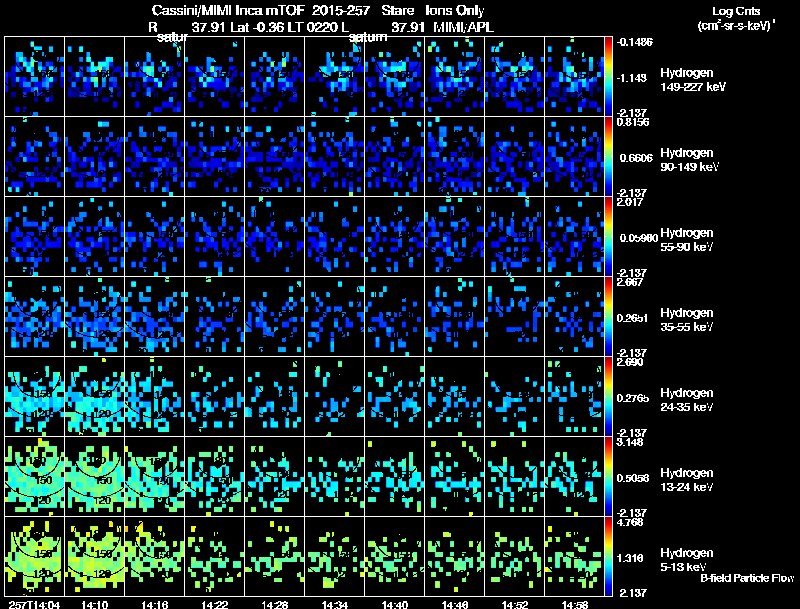800x609 pixels.
Task: Select the 14:22 time marker
Action: click(x=215, y=603)
